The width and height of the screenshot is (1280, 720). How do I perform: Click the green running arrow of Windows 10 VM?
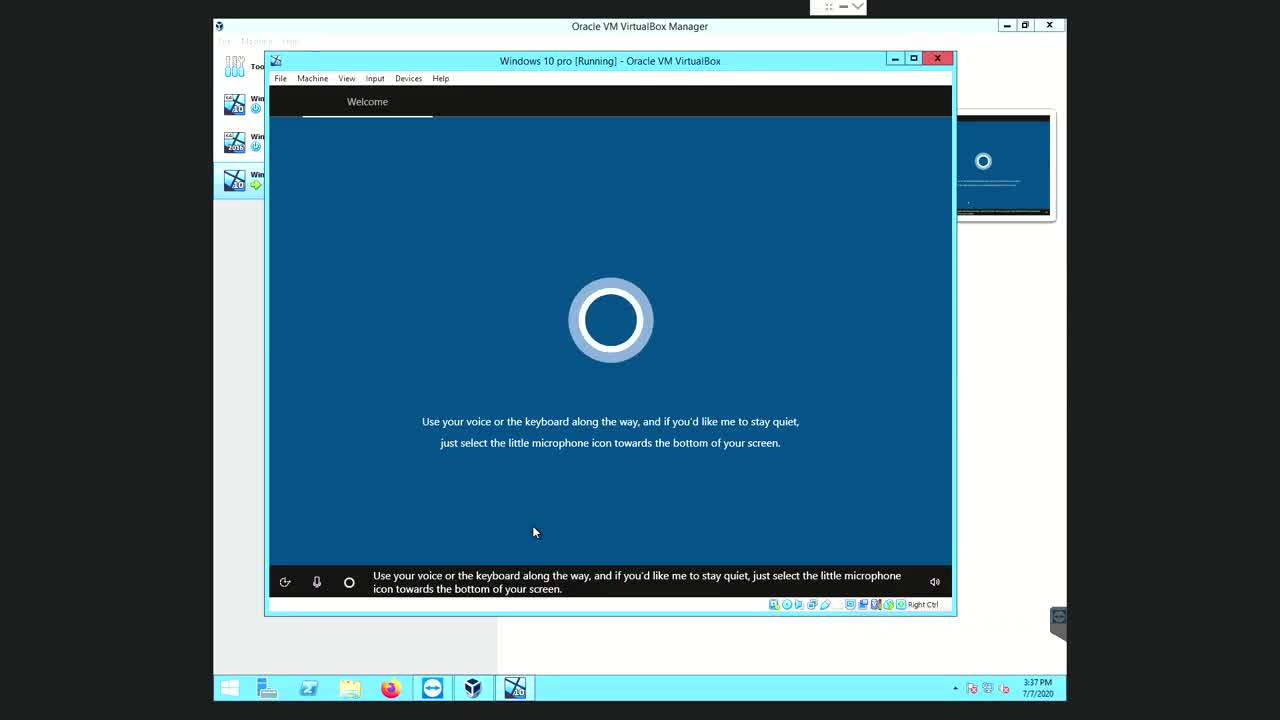tap(256, 185)
